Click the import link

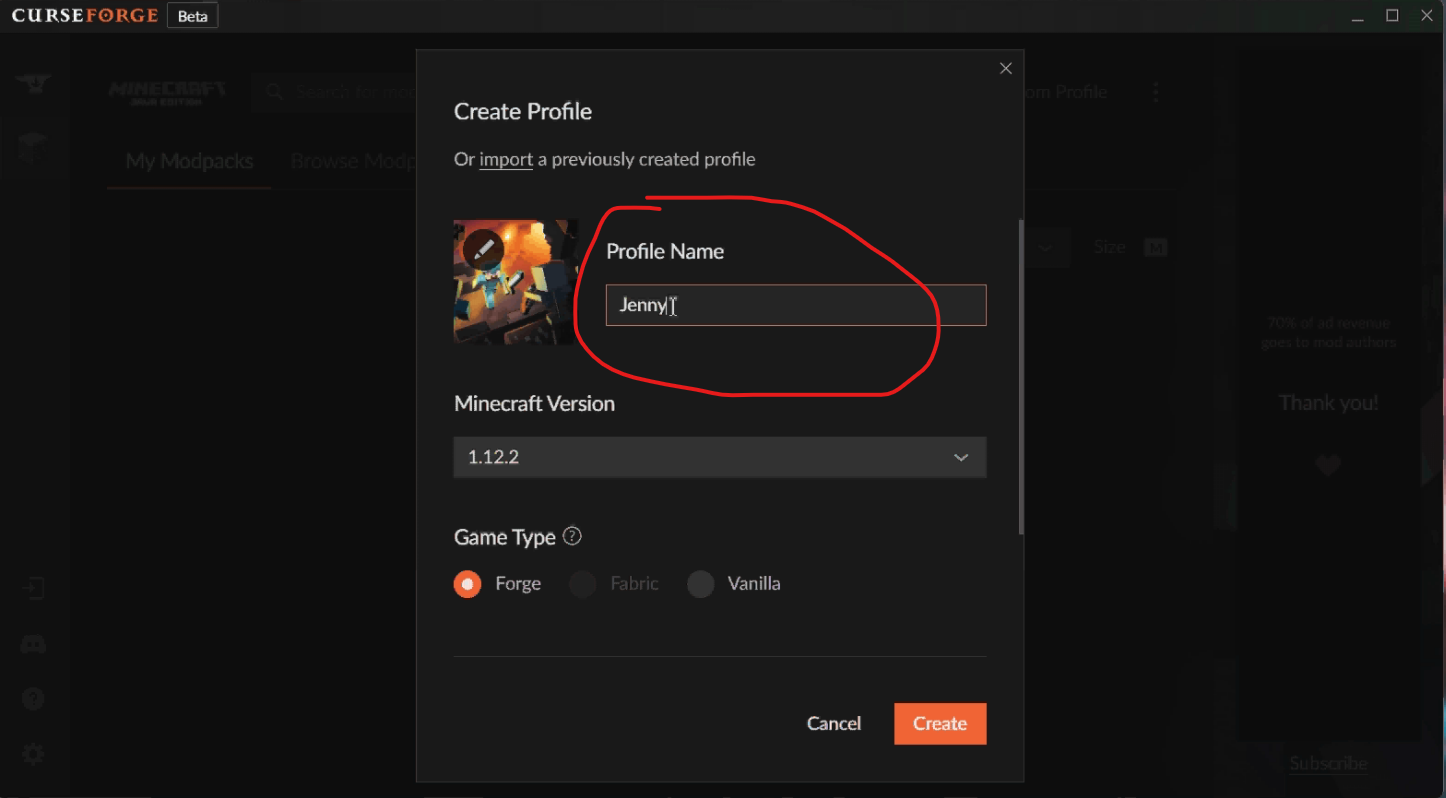[506, 159]
